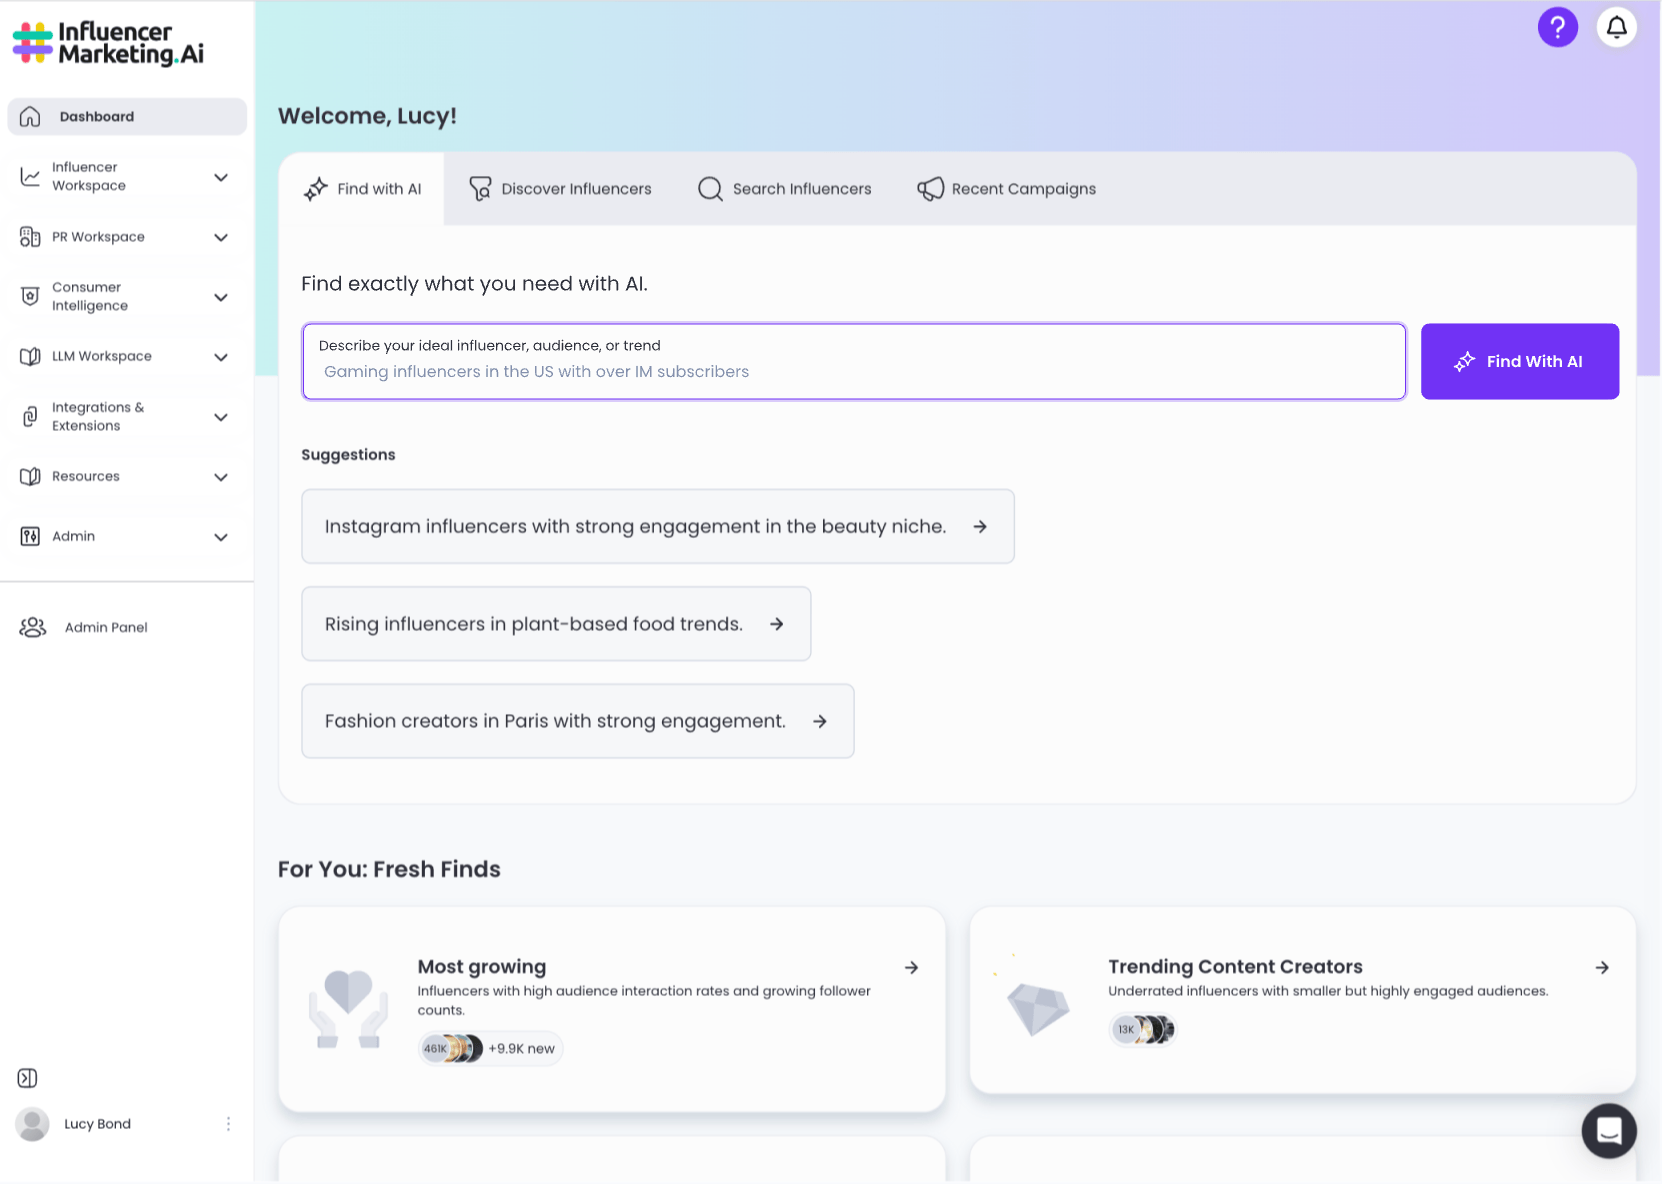
Task: Open Lucy Bond's three-dot options menu
Action: point(228,1124)
